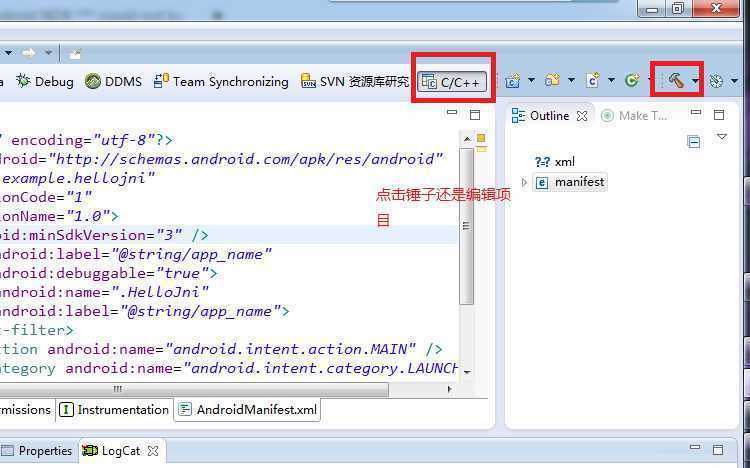The image size is (750, 468).
Task: Open the Permissions editor tab
Action: [x=25, y=410]
